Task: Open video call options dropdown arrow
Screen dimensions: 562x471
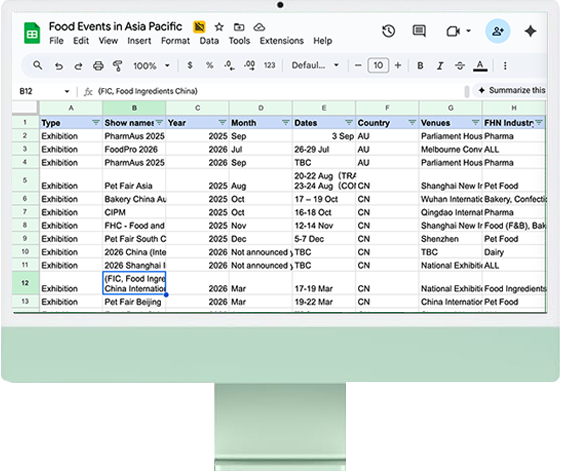Action: (x=468, y=31)
